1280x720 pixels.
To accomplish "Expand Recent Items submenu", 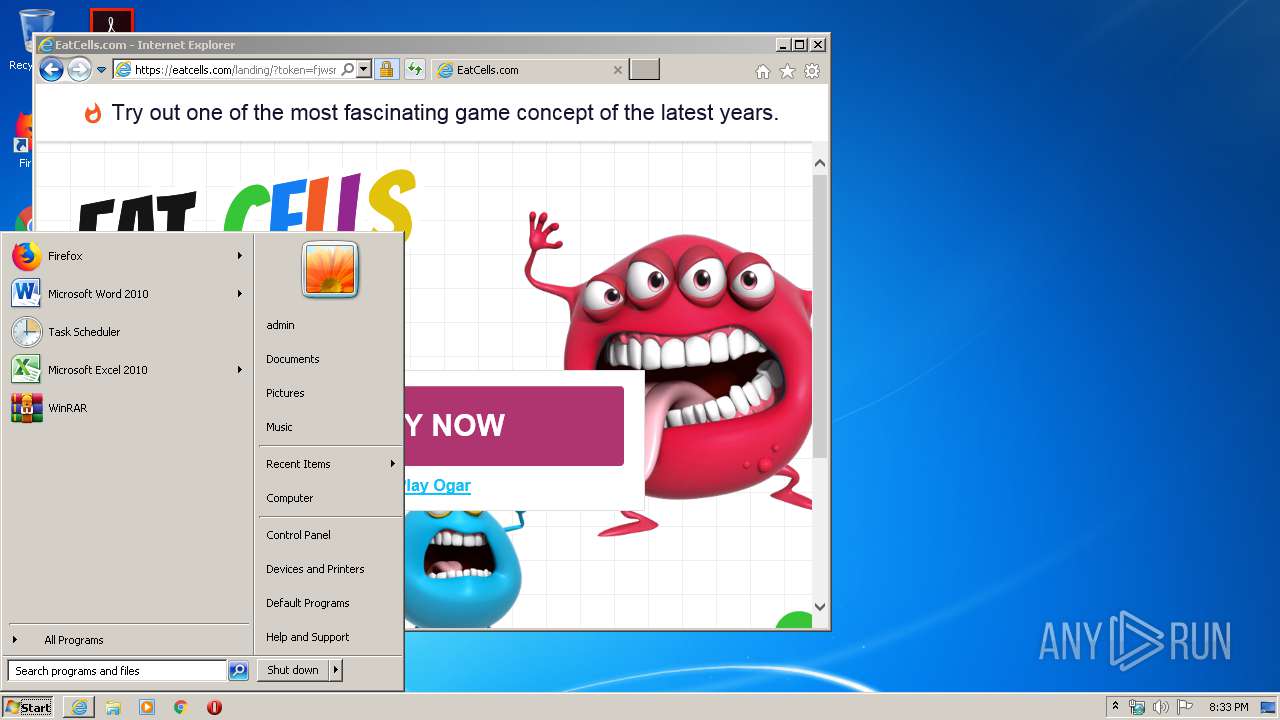I will (329, 464).
